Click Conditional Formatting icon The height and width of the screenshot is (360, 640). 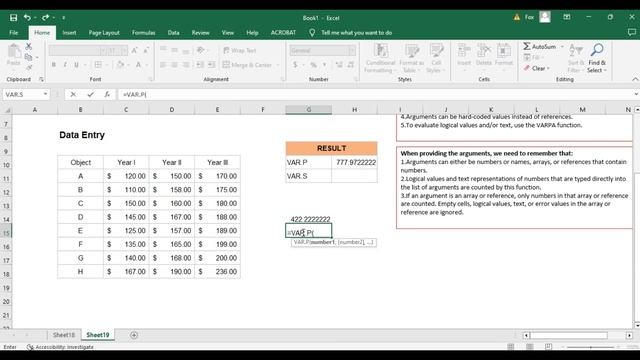[380, 58]
